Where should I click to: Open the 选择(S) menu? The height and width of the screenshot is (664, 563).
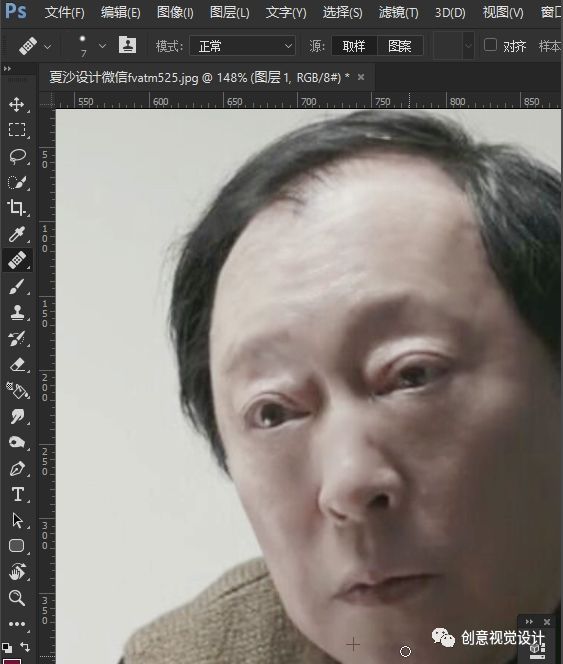342,13
